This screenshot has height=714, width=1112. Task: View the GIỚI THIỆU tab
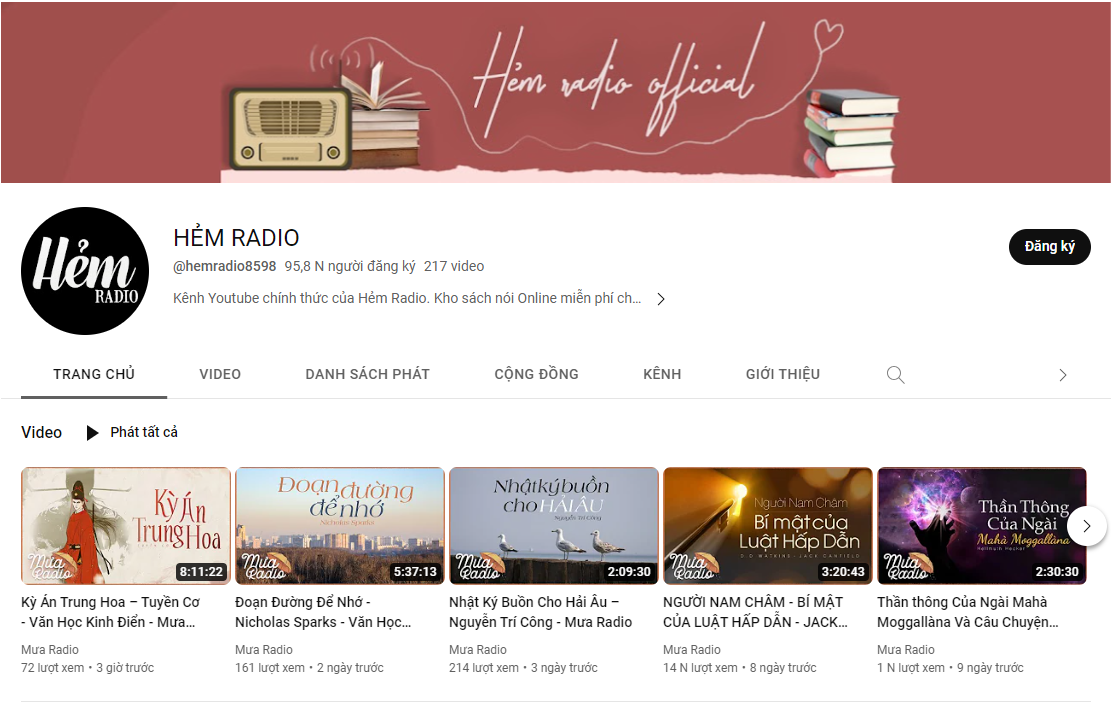point(782,374)
